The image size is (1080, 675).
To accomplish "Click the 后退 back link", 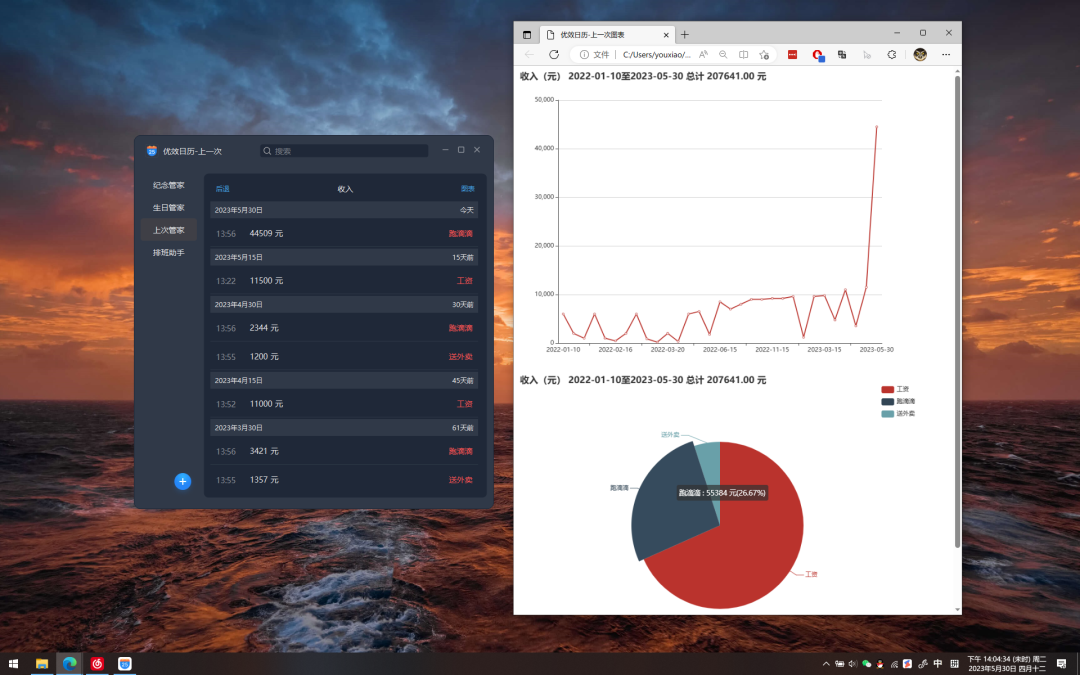I will pyautogui.click(x=222, y=189).
